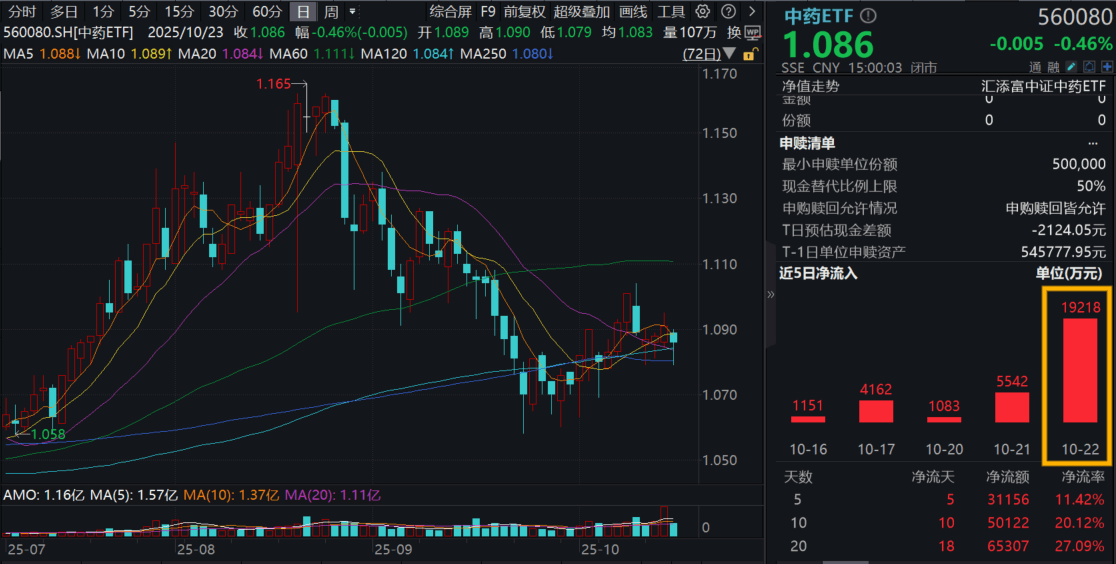
Task: Click the right arrow to show more toolbar items
Action: coord(752,11)
